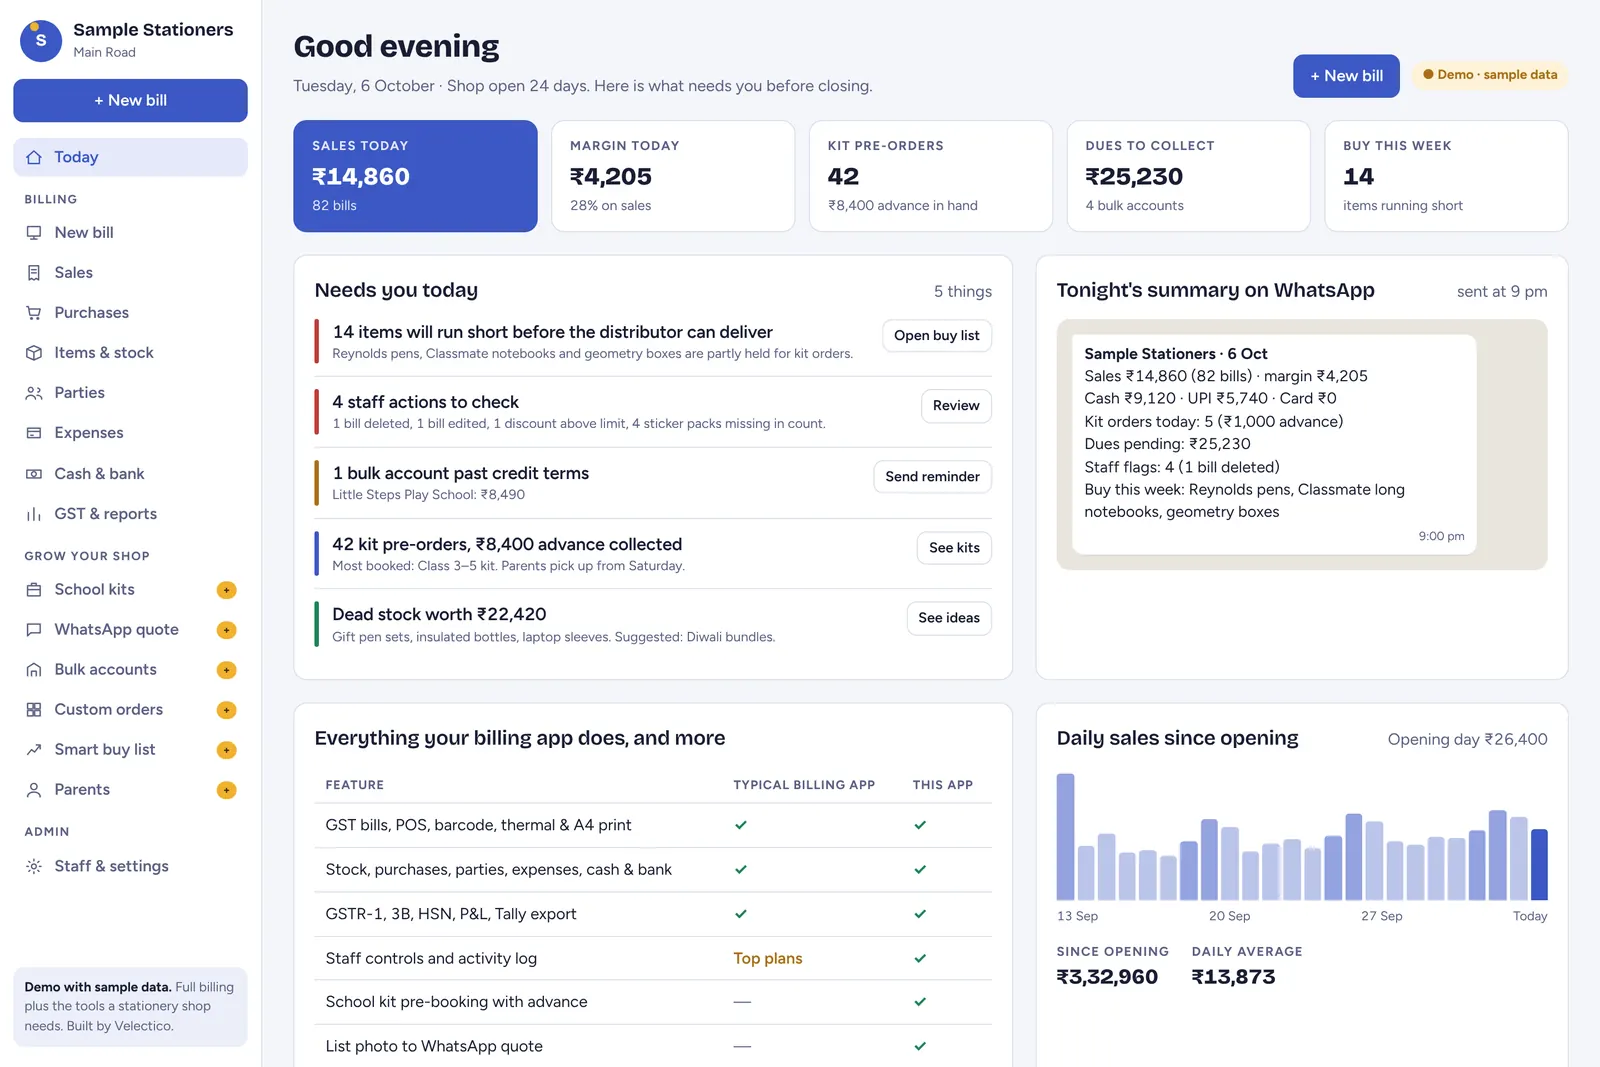Open the Sales Today summary card

pos(415,176)
